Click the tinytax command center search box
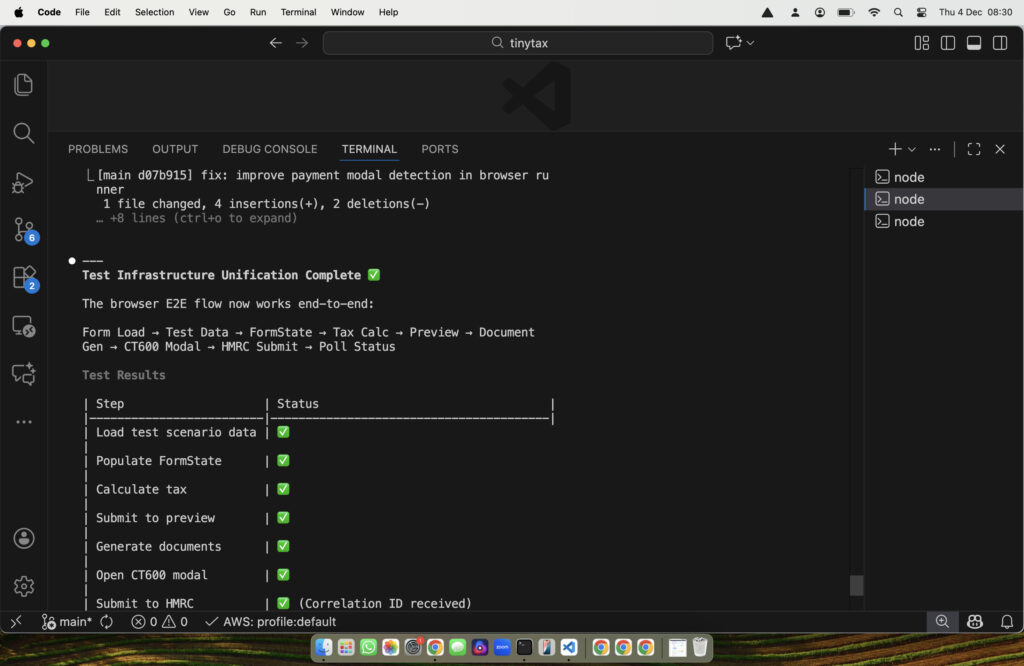The width and height of the screenshot is (1024, 666). (x=518, y=43)
